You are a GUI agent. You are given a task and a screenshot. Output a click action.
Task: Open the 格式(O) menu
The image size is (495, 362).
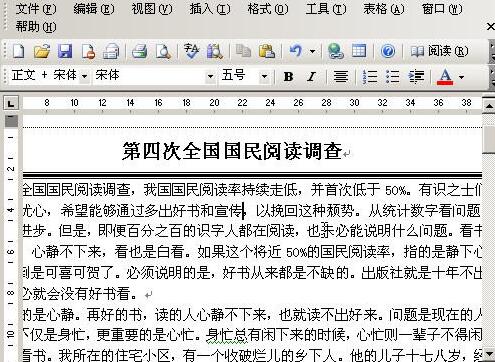click(268, 9)
